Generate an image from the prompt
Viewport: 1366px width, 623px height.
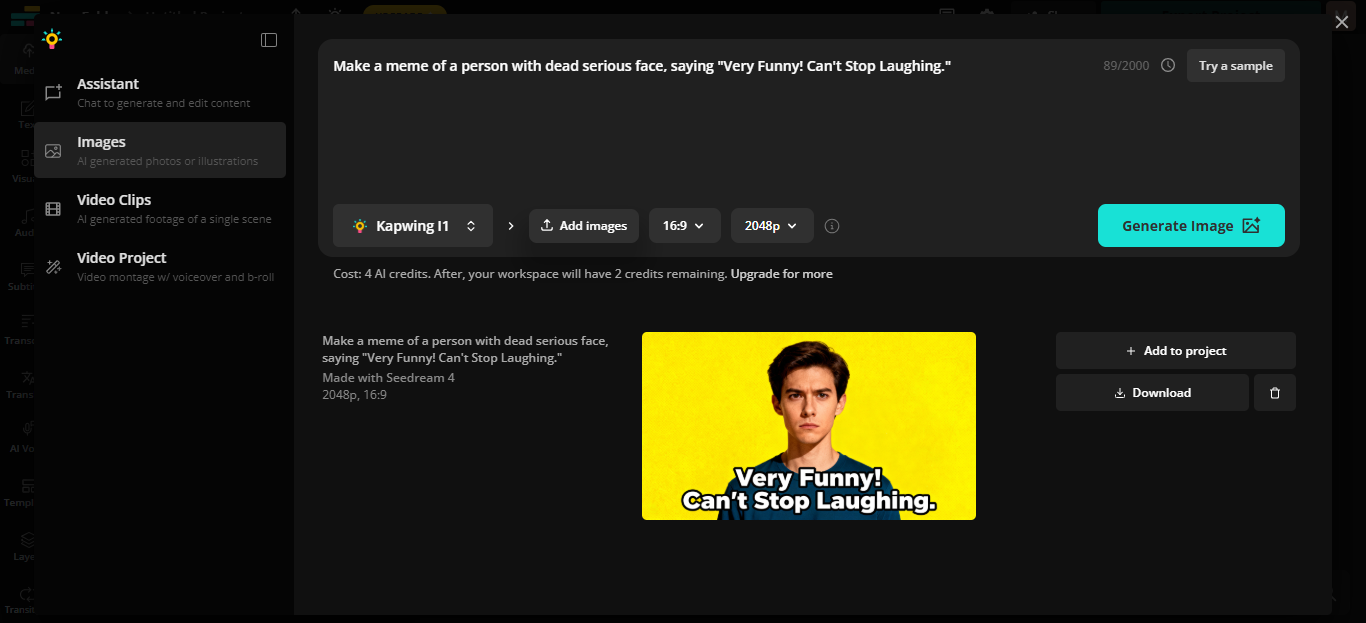[1190, 225]
